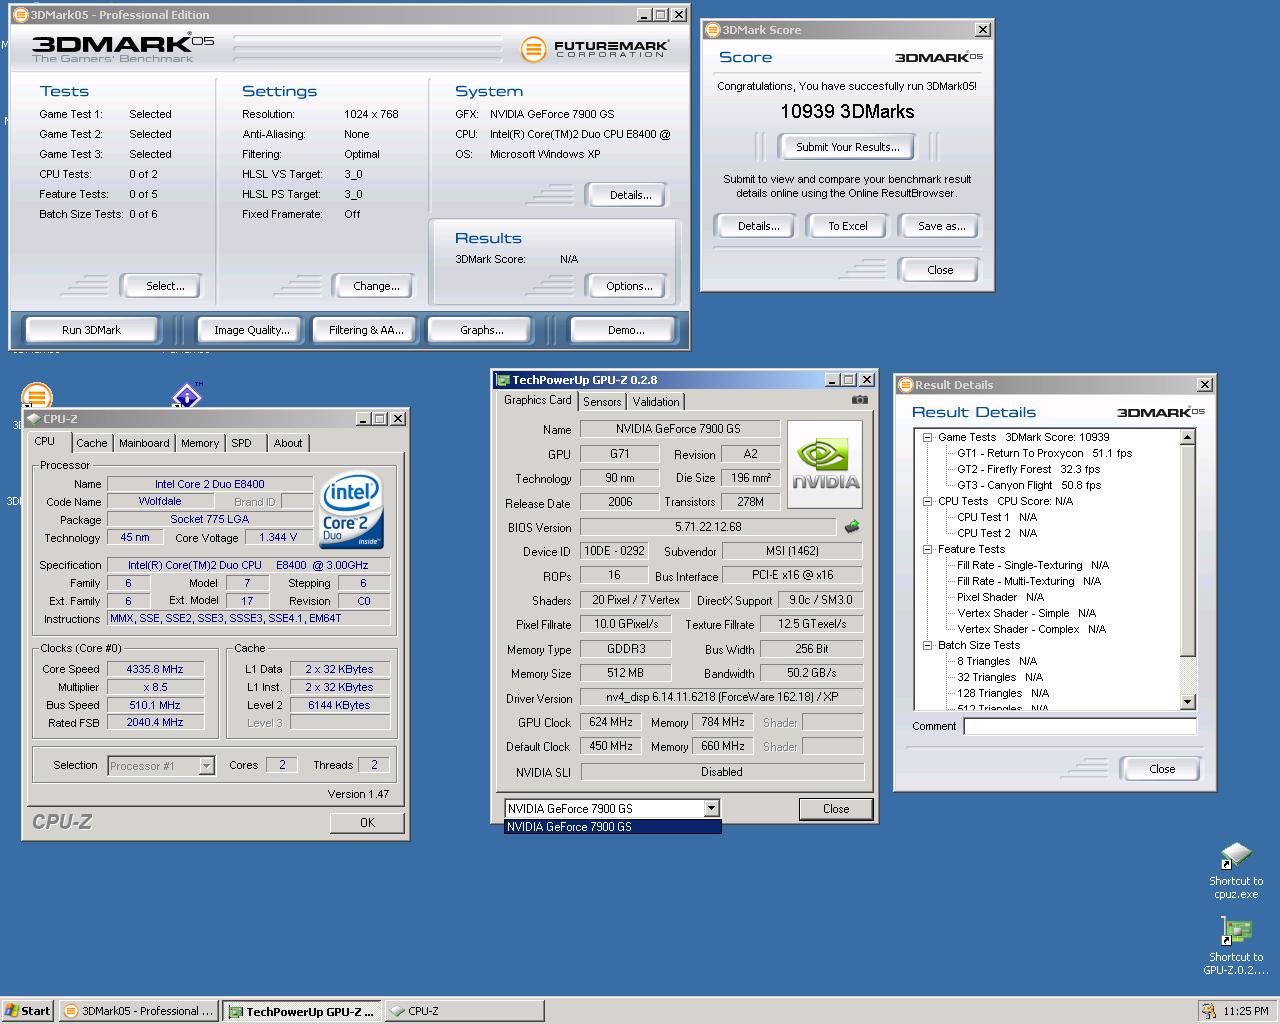The width and height of the screenshot is (1280, 1024).
Task: Collapse the Game Tests tree node
Action: (927, 437)
